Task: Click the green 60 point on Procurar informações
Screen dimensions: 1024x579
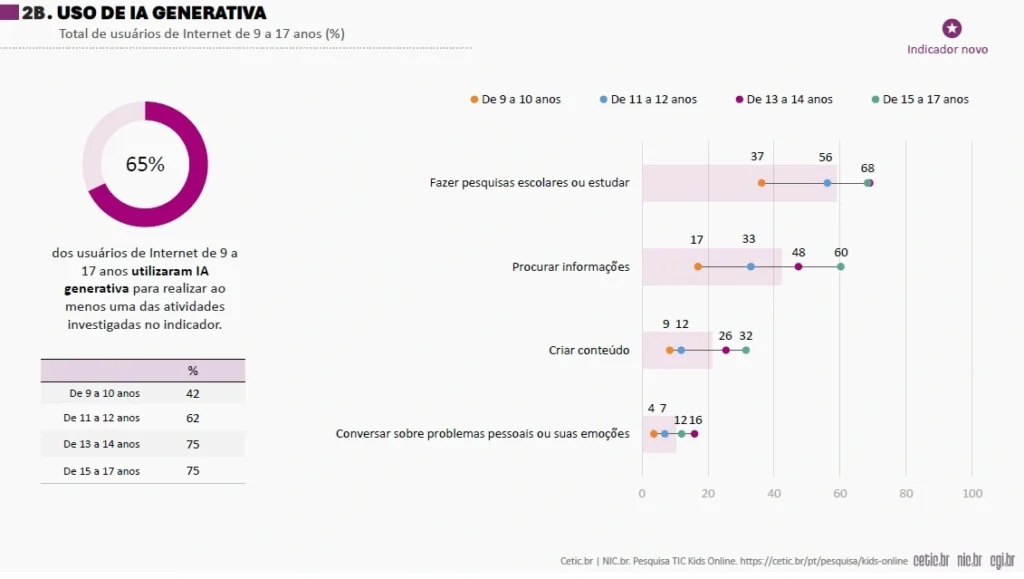Action: [x=840, y=267]
